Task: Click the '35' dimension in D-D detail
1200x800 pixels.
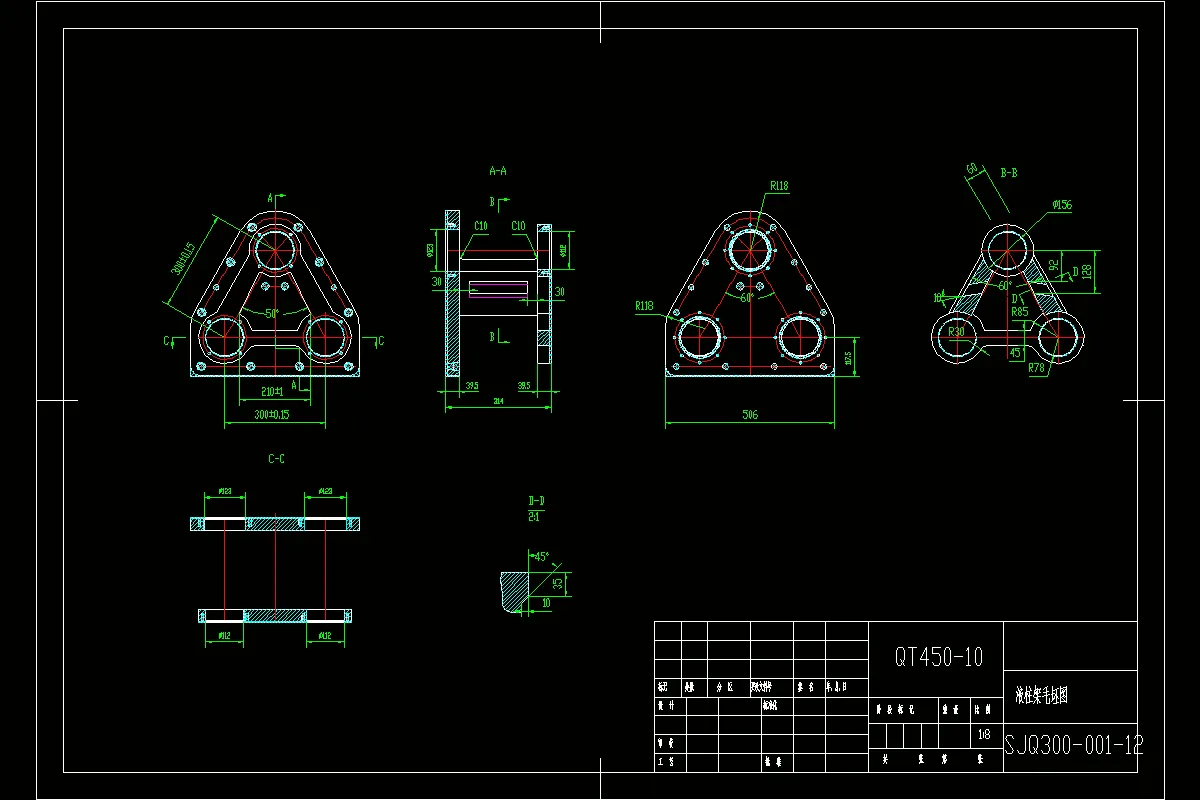Action: click(x=558, y=582)
